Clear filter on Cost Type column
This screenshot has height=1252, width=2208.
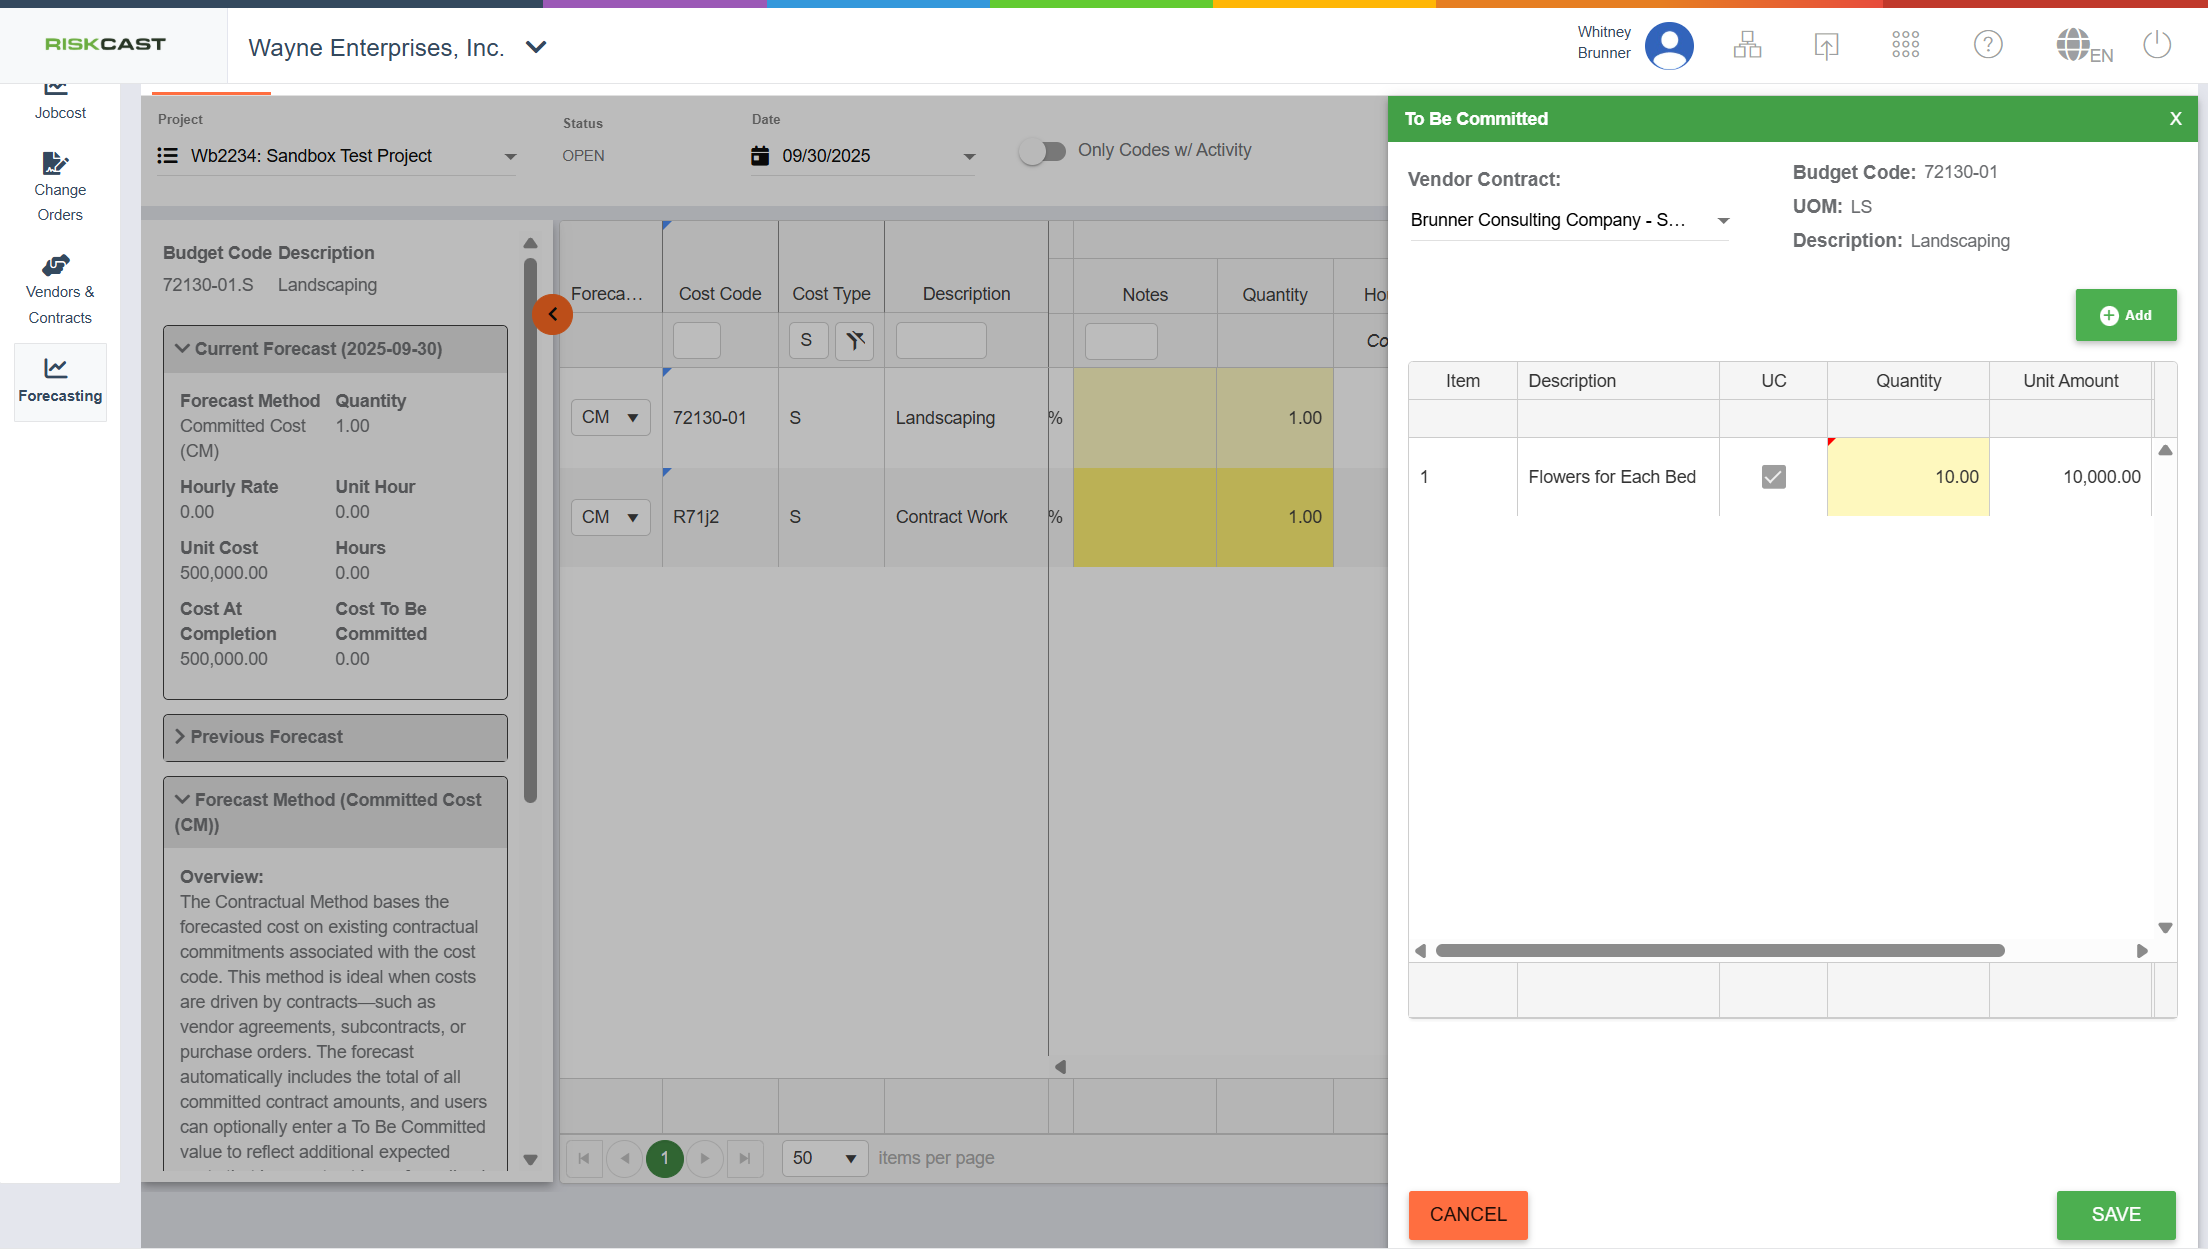click(854, 341)
